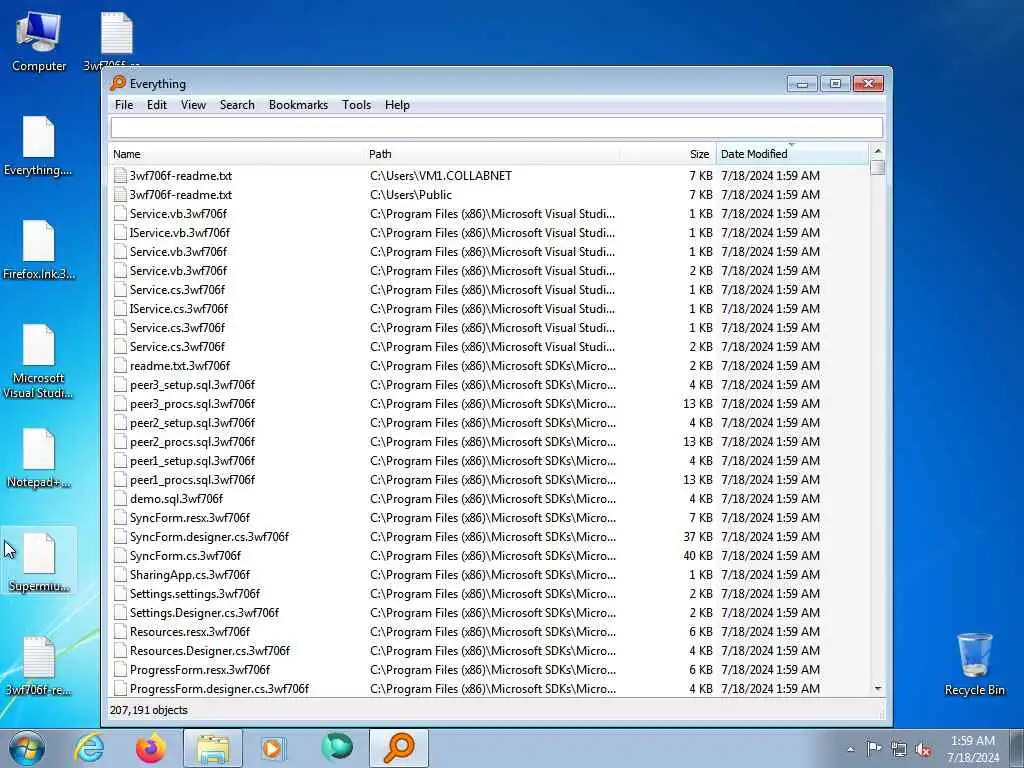The height and width of the screenshot is (768, 1024).
Task: Select 3wf706f-readme.txt in C:\Users\Public
Action: (489, 195)
